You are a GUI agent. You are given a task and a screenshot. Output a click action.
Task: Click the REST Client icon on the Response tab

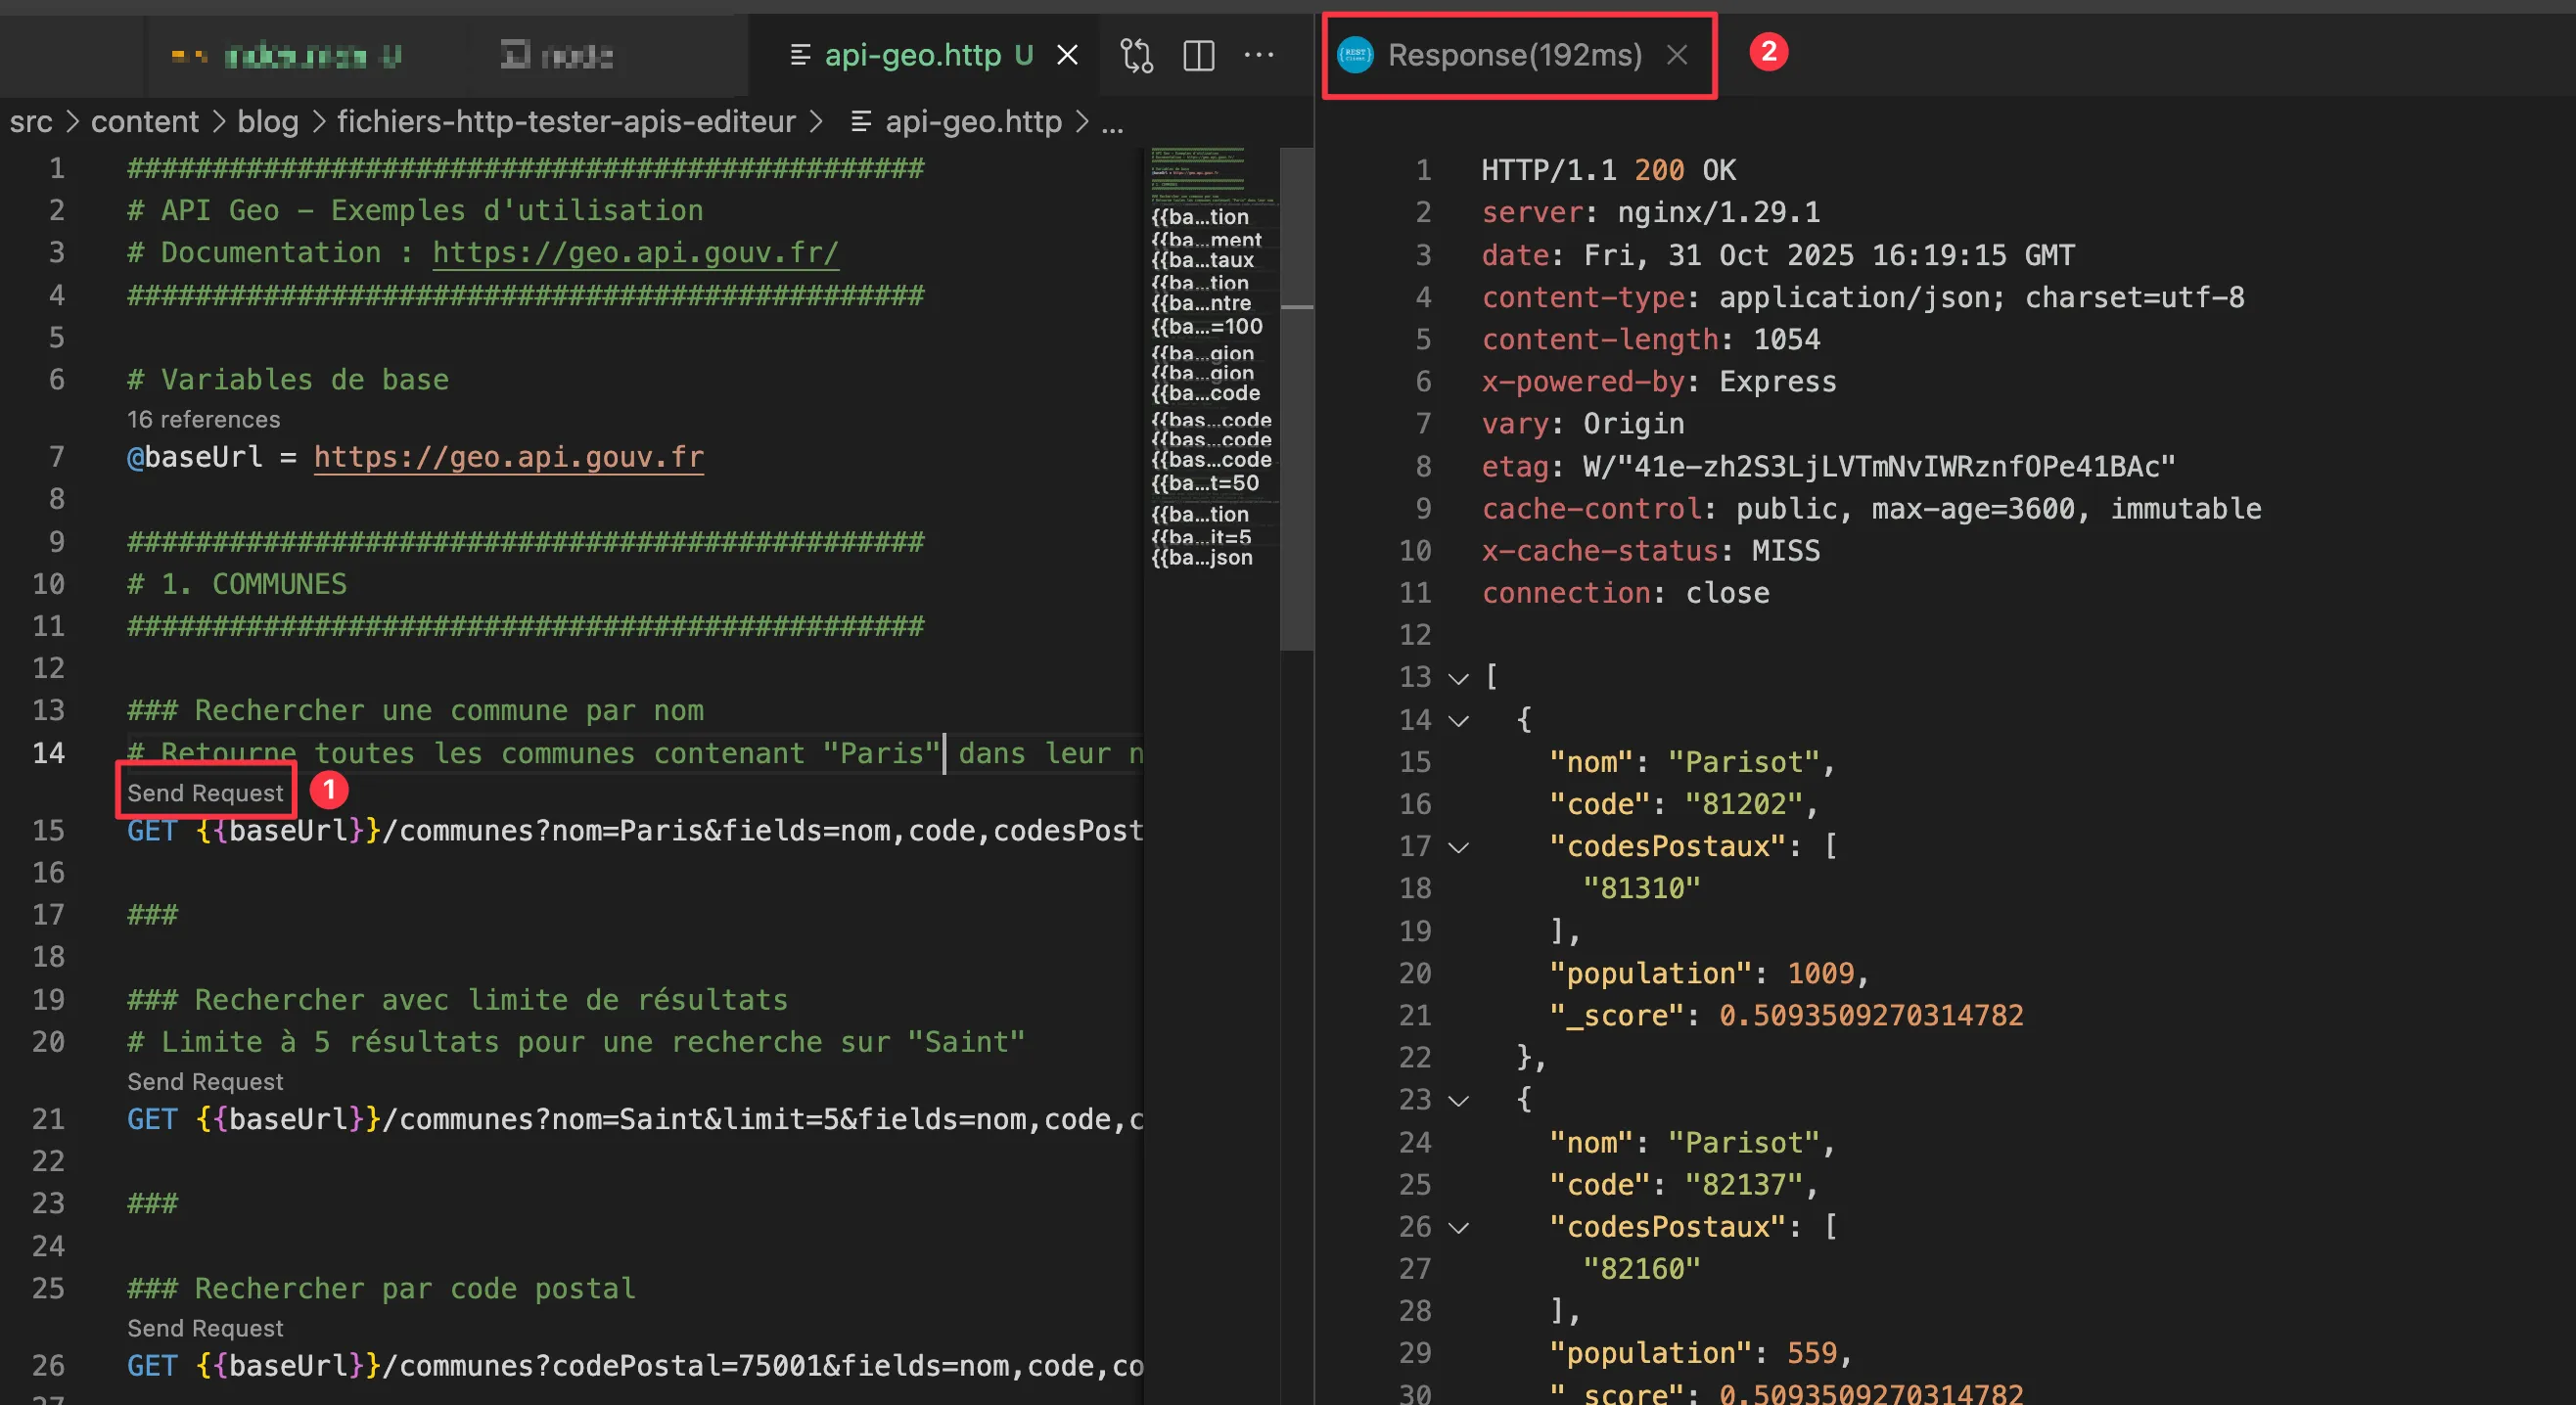(x=1355, y=55)
